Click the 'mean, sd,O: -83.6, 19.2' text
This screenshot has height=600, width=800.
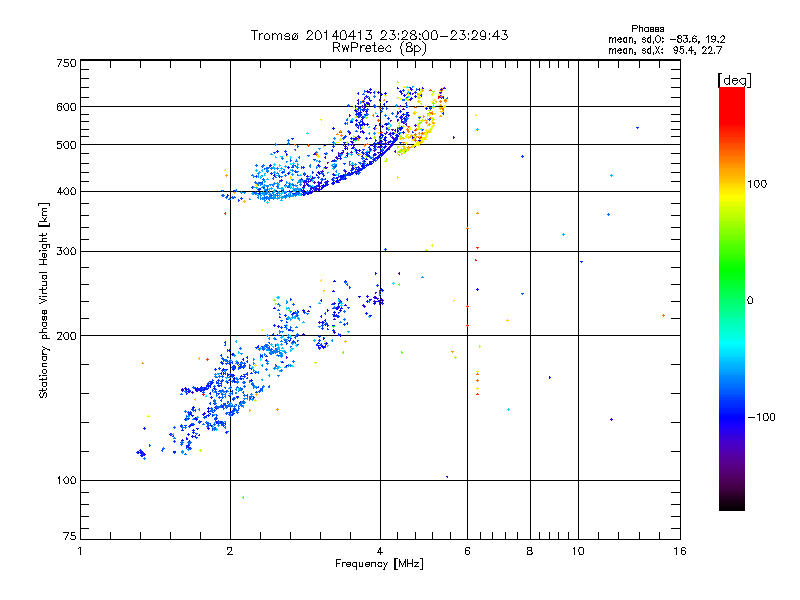pos(666,39)
